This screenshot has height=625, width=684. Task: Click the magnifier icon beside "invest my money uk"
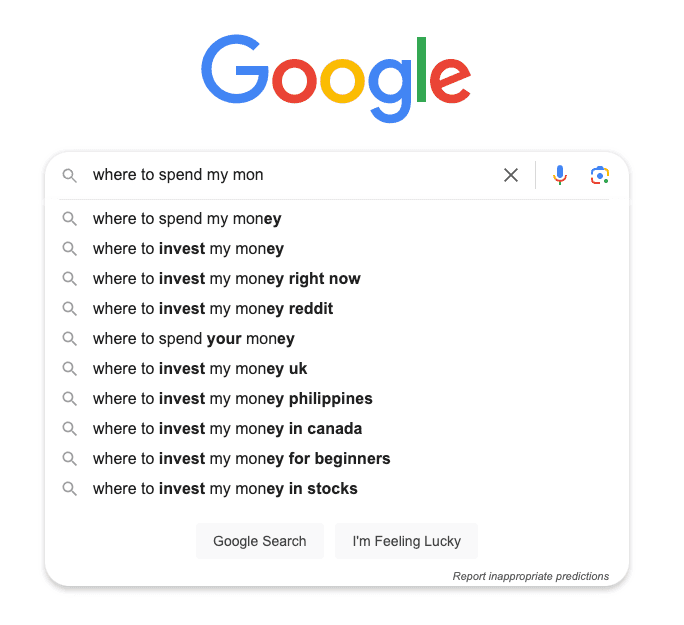[69, 369]
